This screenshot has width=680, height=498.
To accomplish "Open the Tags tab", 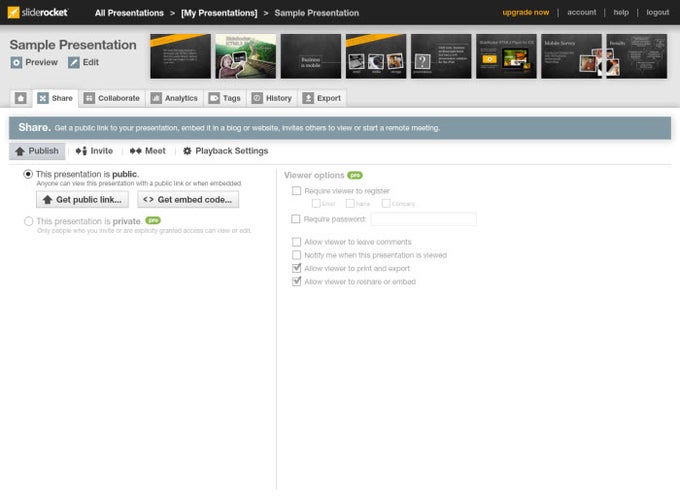I will coord(225,98).
